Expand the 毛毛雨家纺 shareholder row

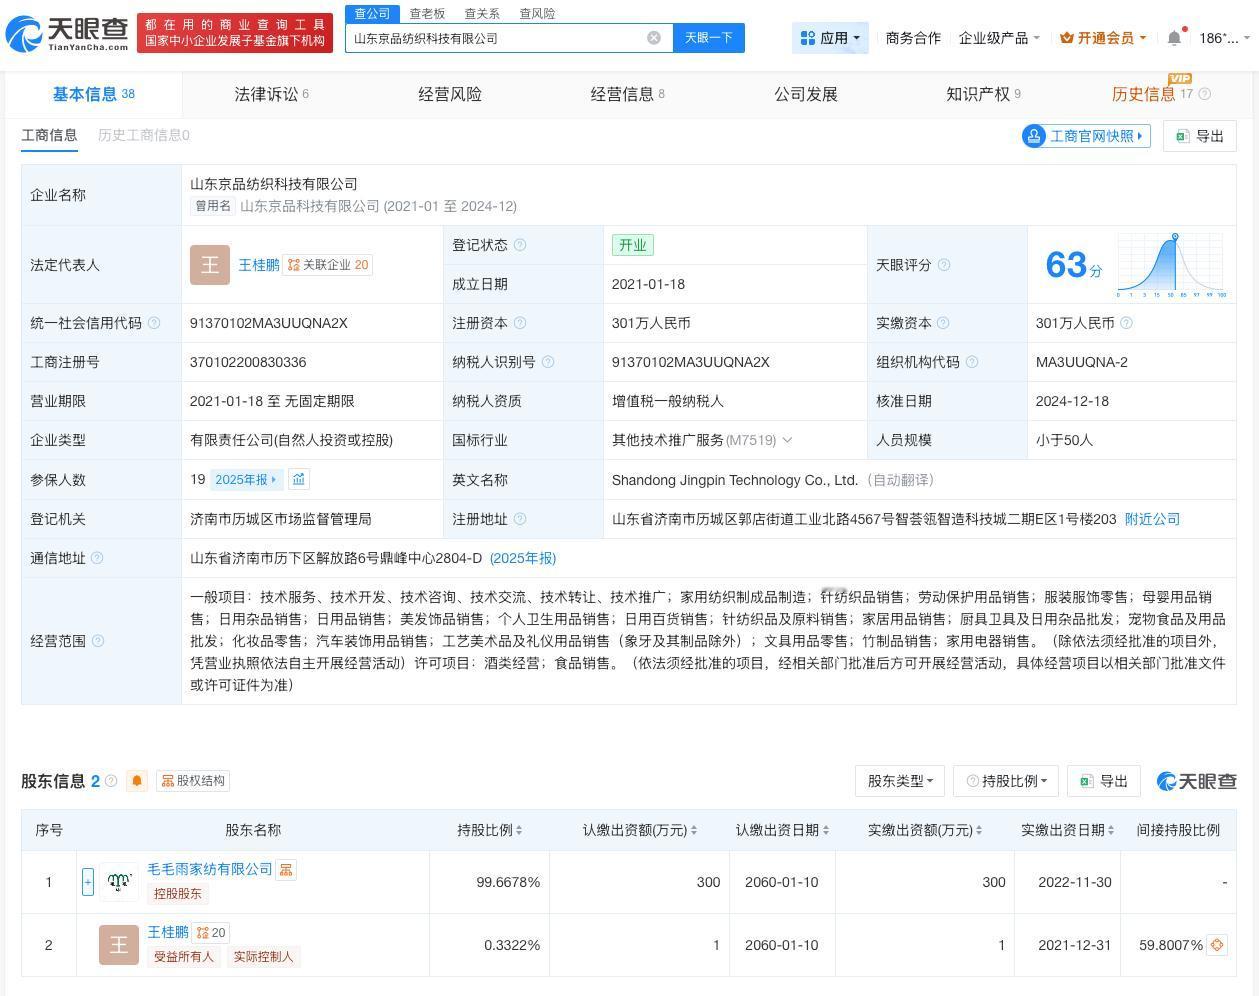coord(88,882)
